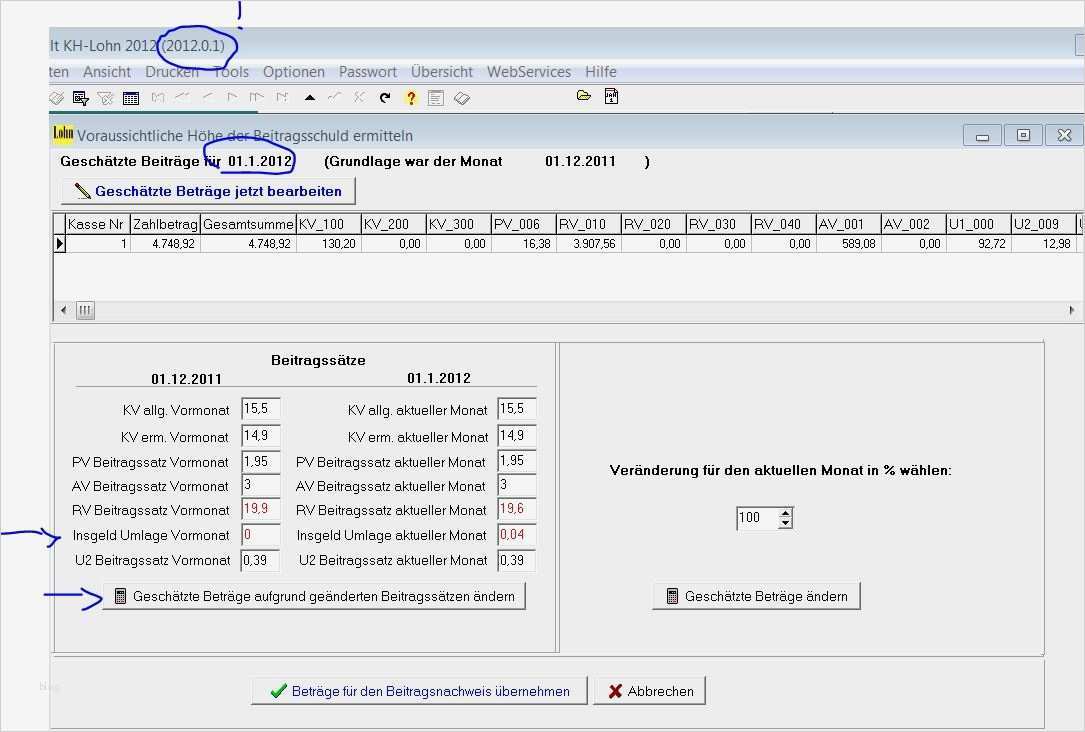Screen dimensions: 1085x732
Task: Click the first record navigation icon
Action: click(158, 98)
